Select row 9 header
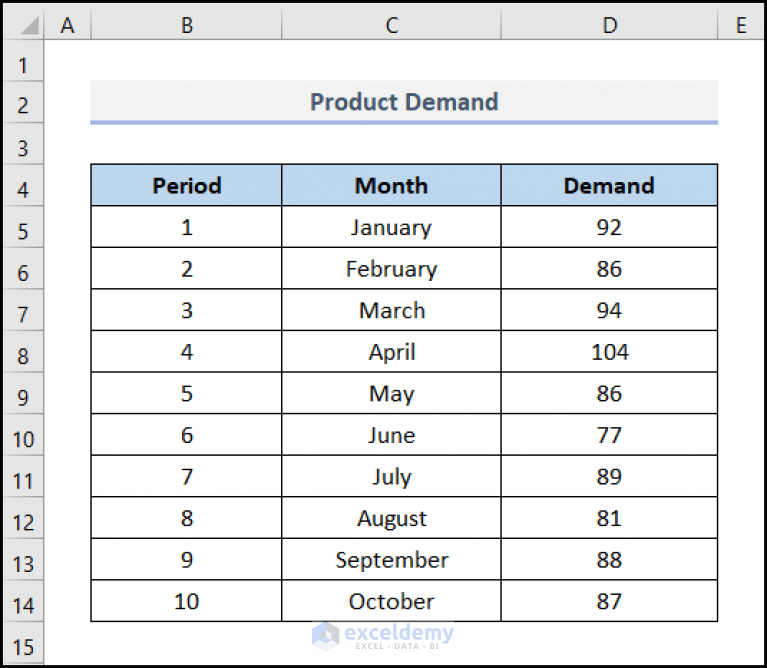Image resolution: width=767 pixels, height=668 pixels. pos(23,393)
